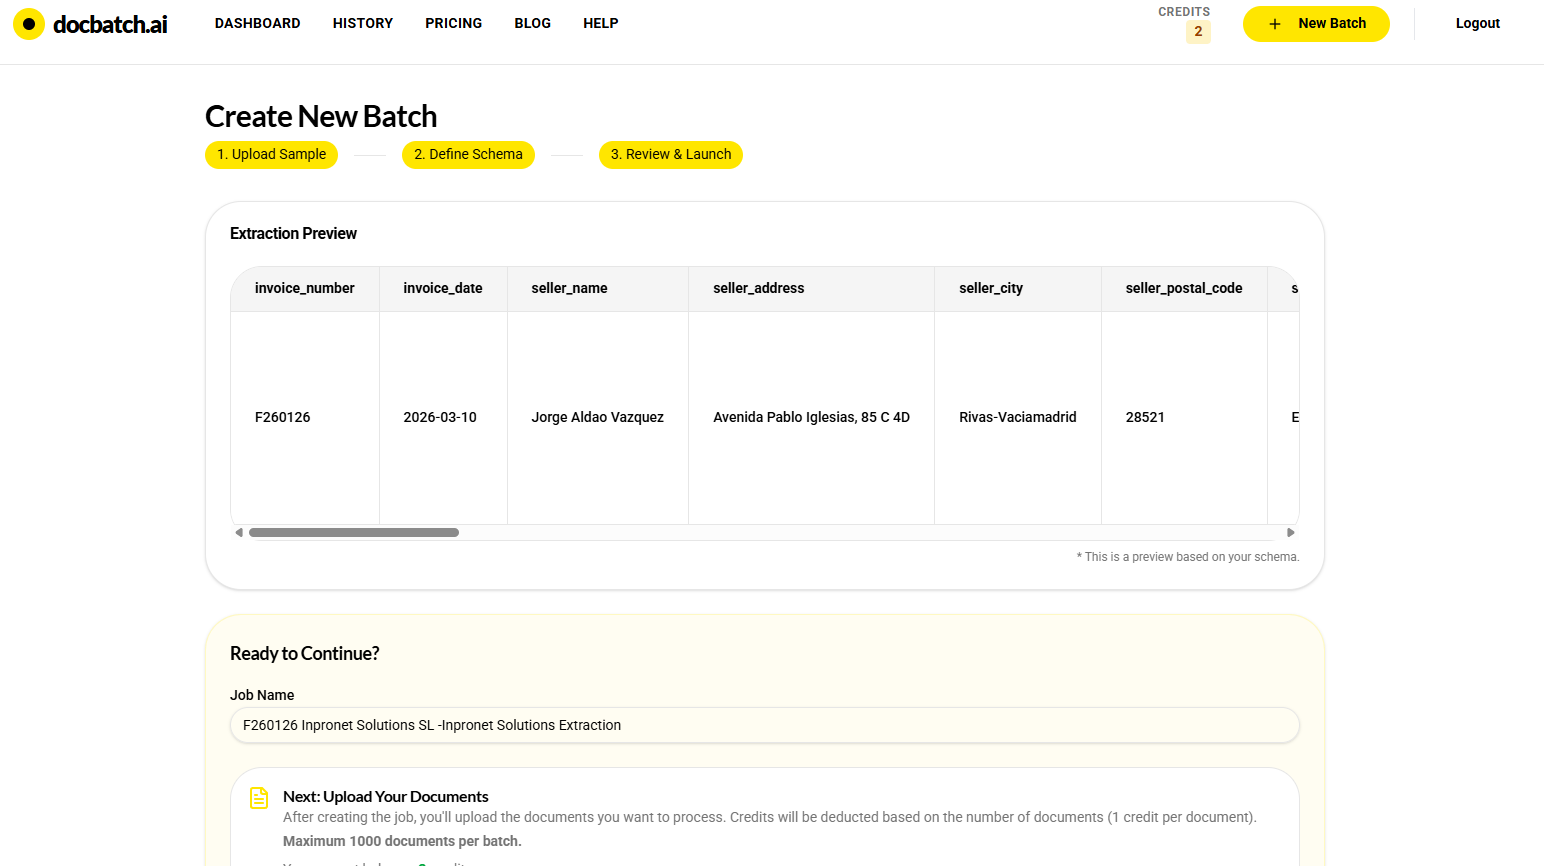Click the Create New Batch page title
1544x866 pixels.
321,117
